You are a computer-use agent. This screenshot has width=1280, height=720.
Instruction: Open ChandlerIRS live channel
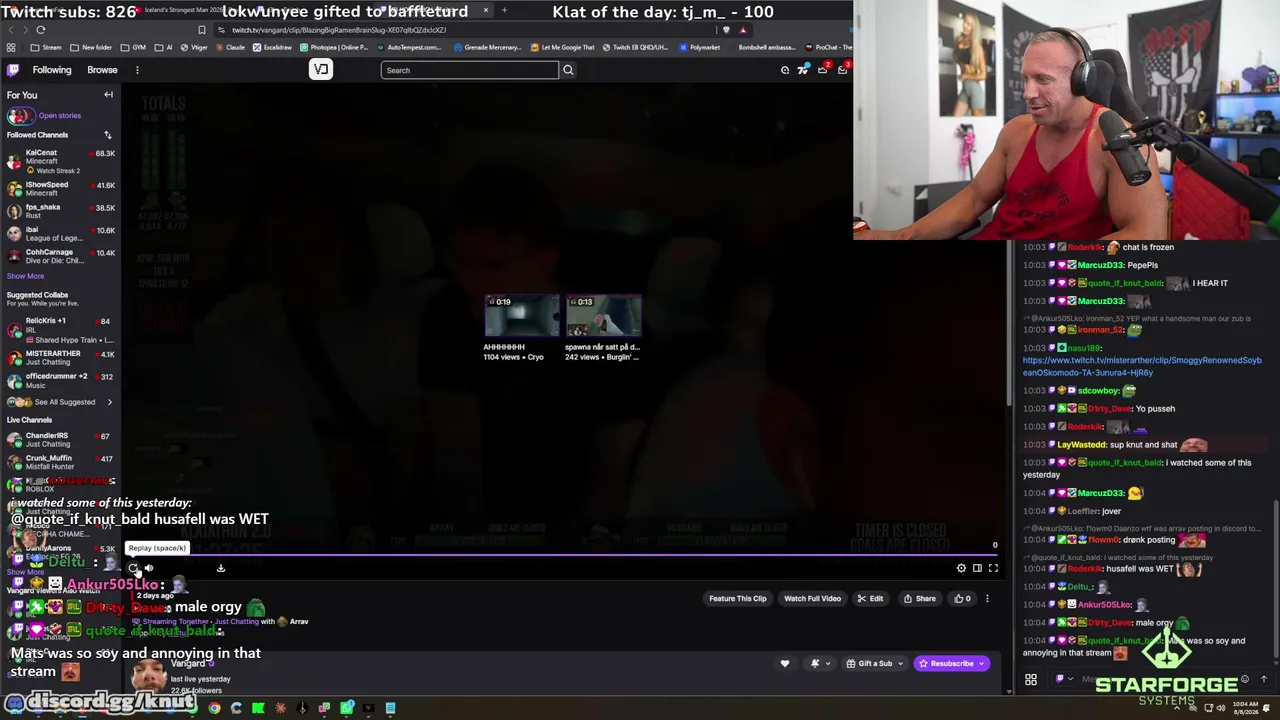click(60, 439)
